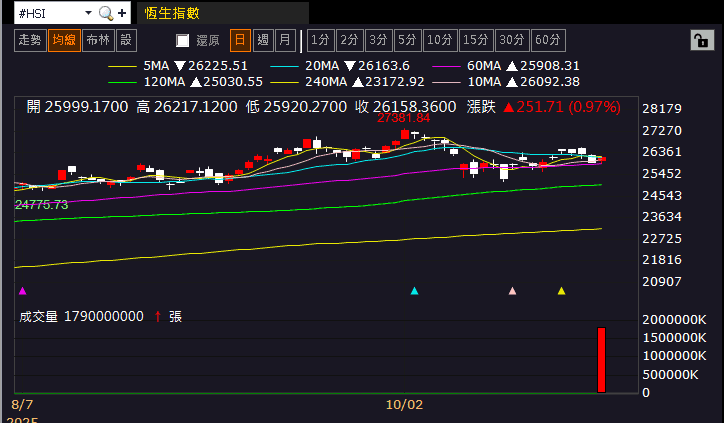Image resolution: width=724 pixels, height=423 pixels.
Task: Click the red 張 volume up arrow
Action: (158, 317)
